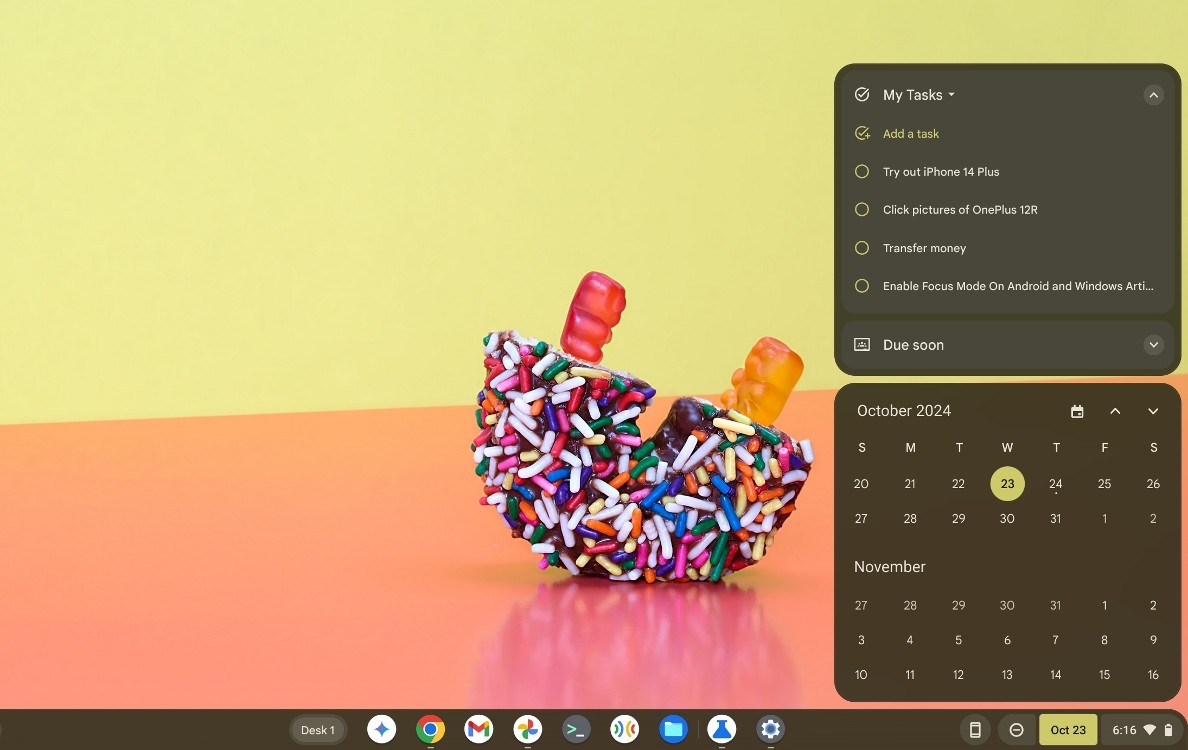This screenshot has width=1188, height=750.
Task: Collapse the My Tasks panel chevron
Action: tap(1153, 95)
